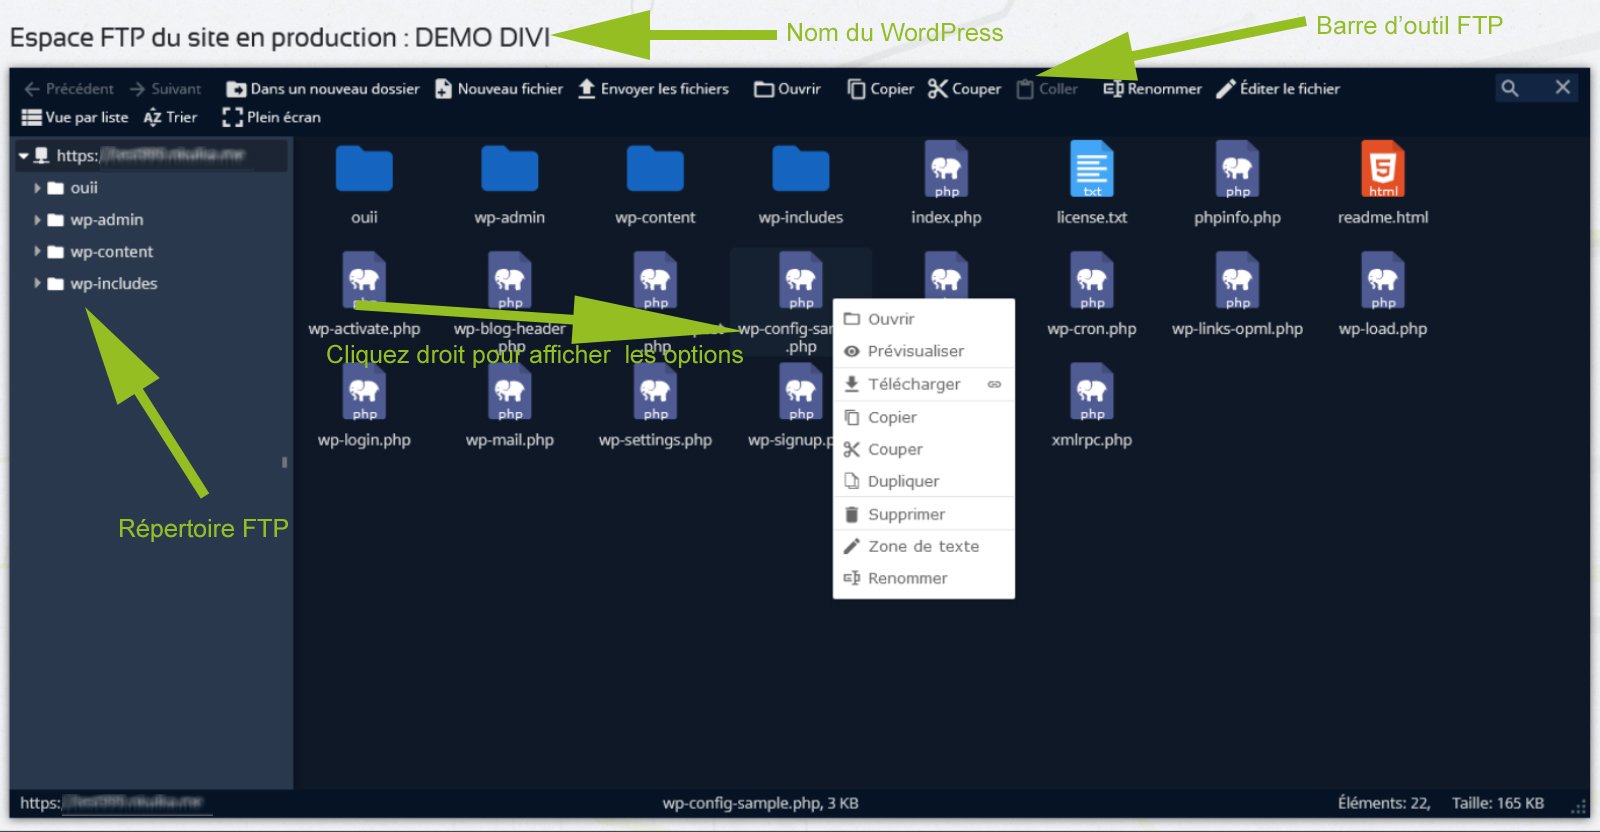Choose Copier in the context menu
The width and height of the screenshot is (1600, 832).
tap(924, 417)
